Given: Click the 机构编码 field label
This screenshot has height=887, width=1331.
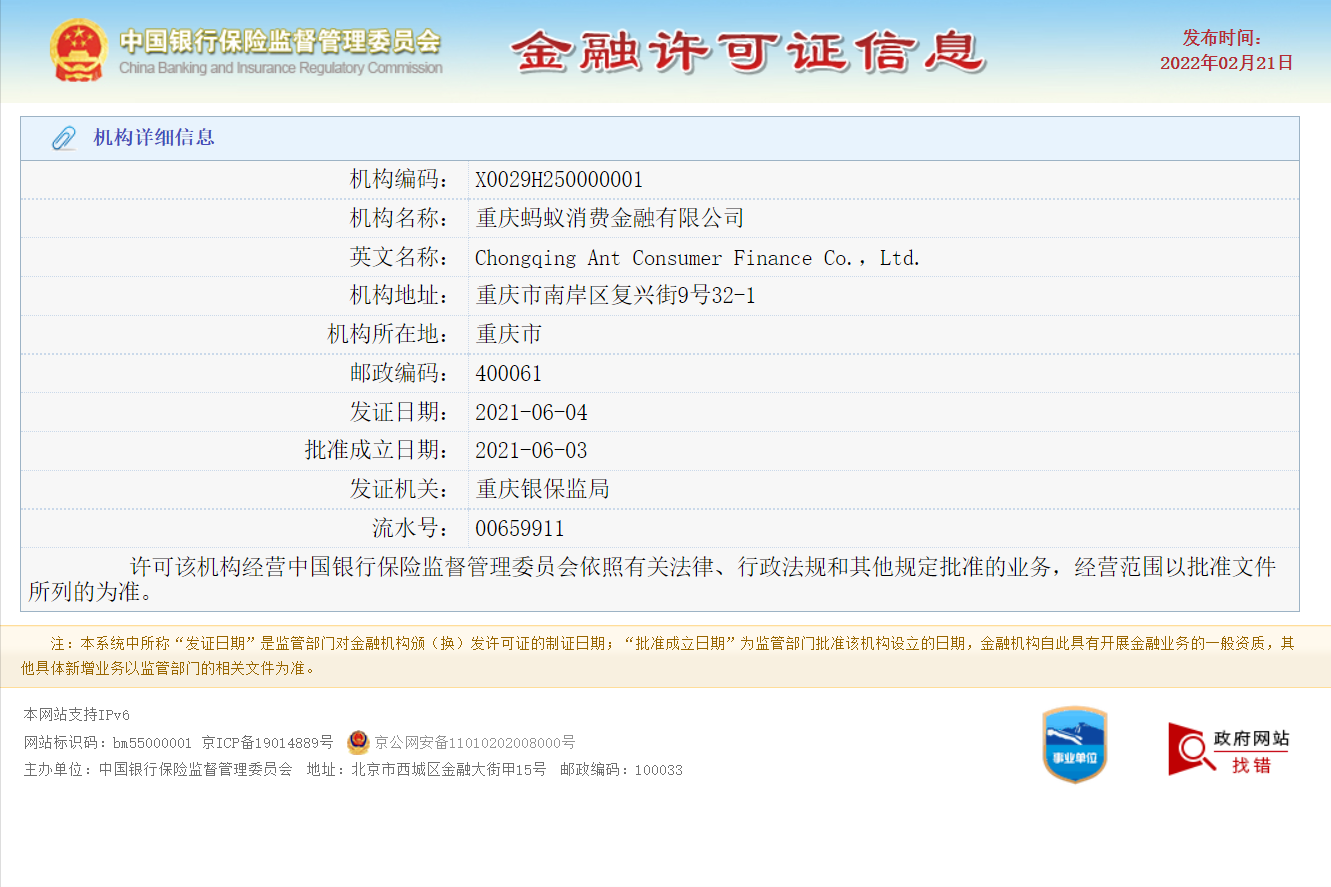Looking at the screenshot, I should [x=399, y=180].
